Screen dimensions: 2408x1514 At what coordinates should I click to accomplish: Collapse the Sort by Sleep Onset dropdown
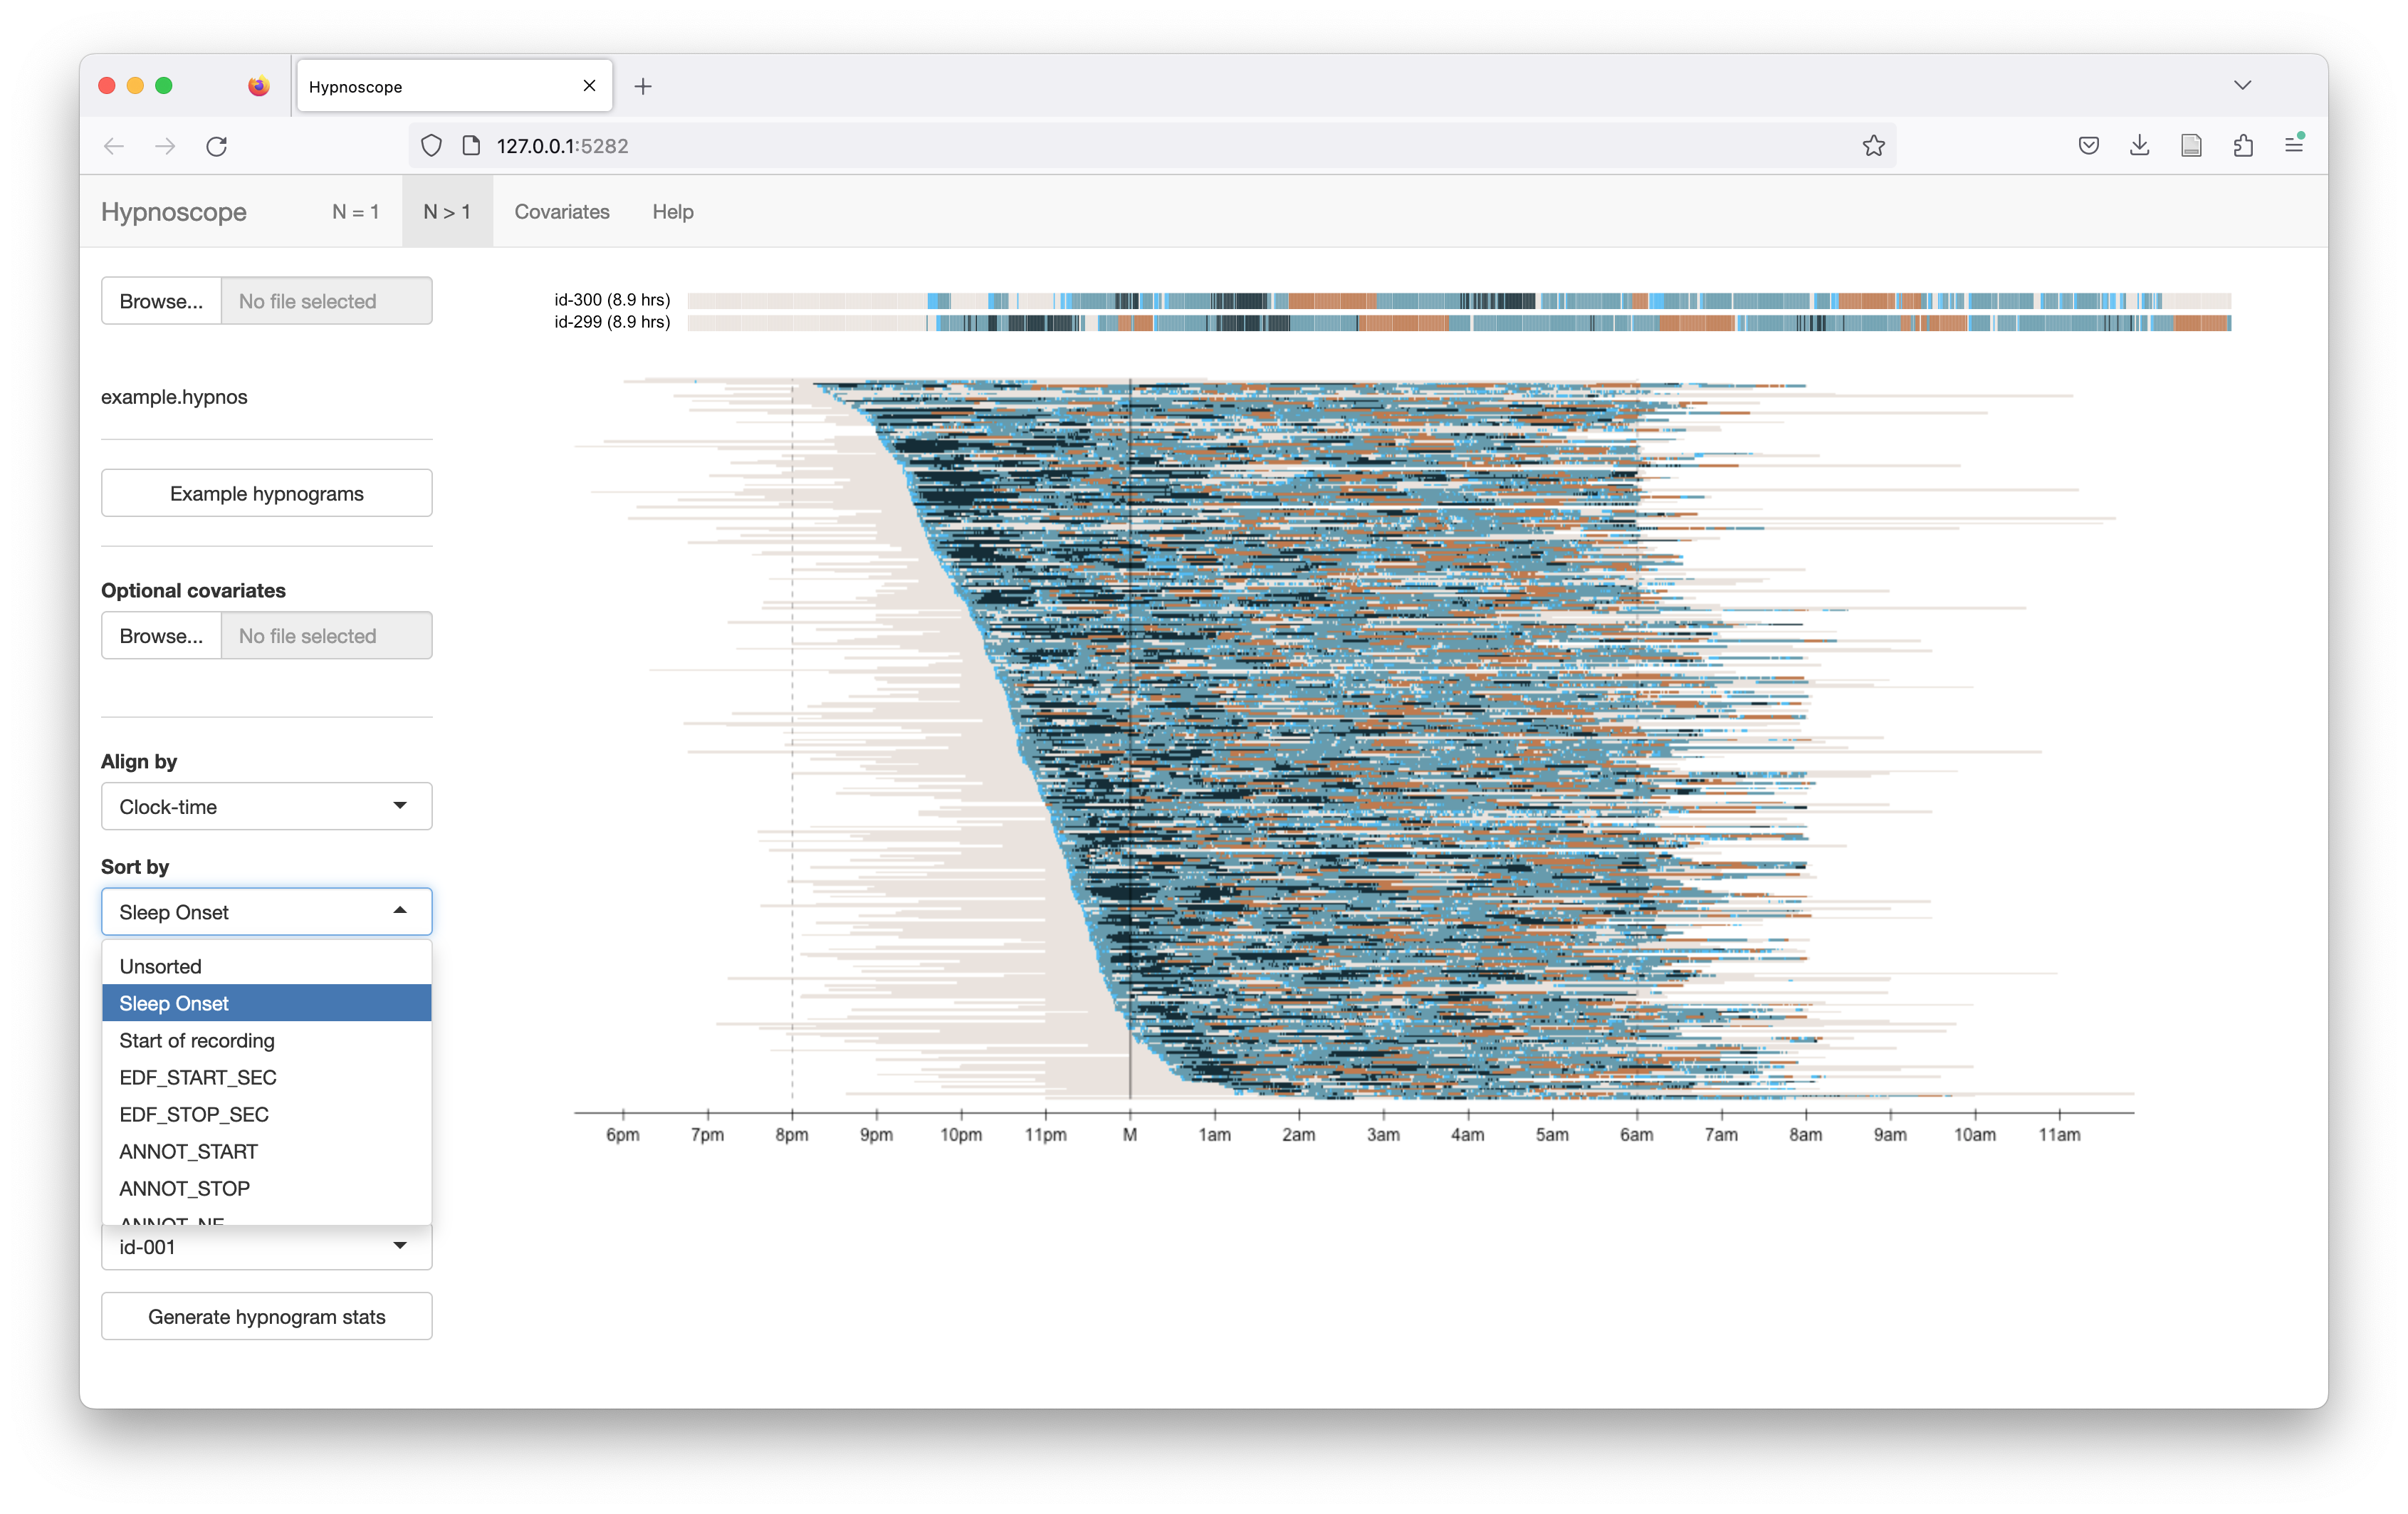pyautogui.click(x=266, y=912)
